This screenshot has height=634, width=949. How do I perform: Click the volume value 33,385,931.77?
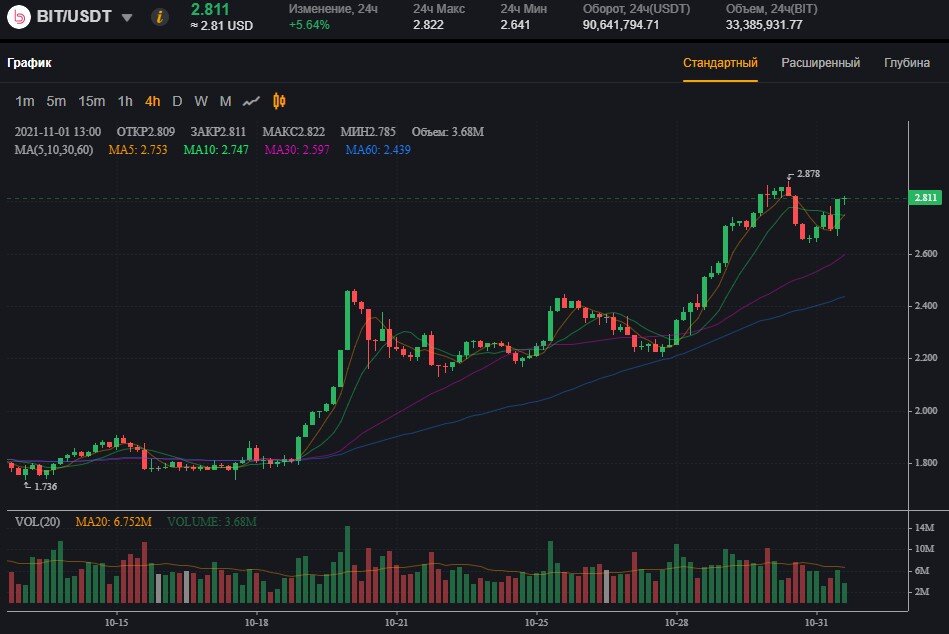pos(764,25)
